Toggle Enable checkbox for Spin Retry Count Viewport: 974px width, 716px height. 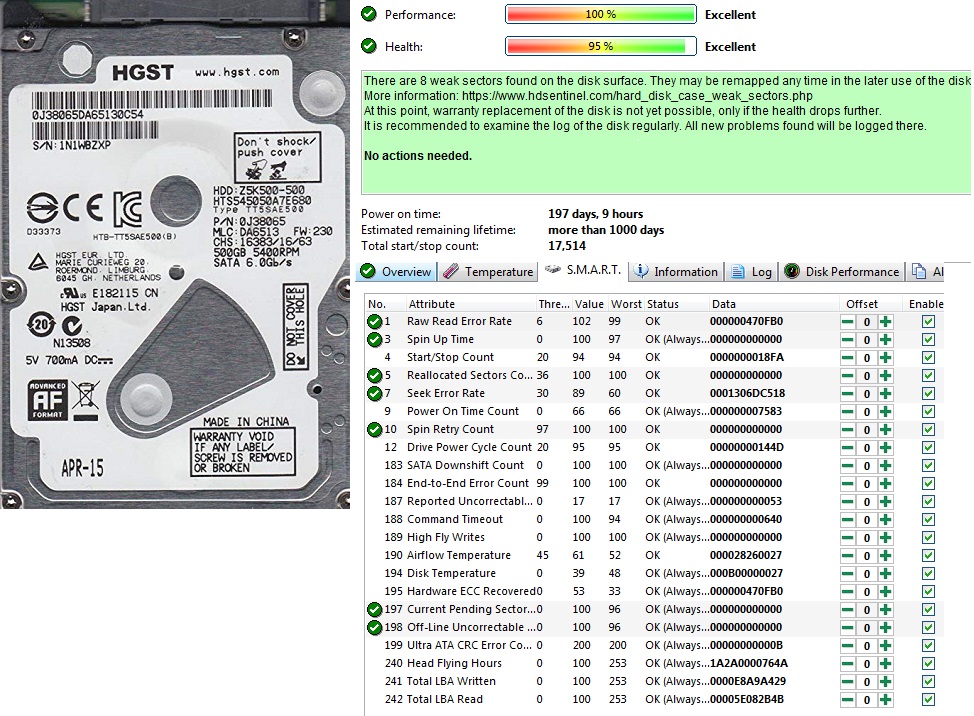tap(928, 430)
